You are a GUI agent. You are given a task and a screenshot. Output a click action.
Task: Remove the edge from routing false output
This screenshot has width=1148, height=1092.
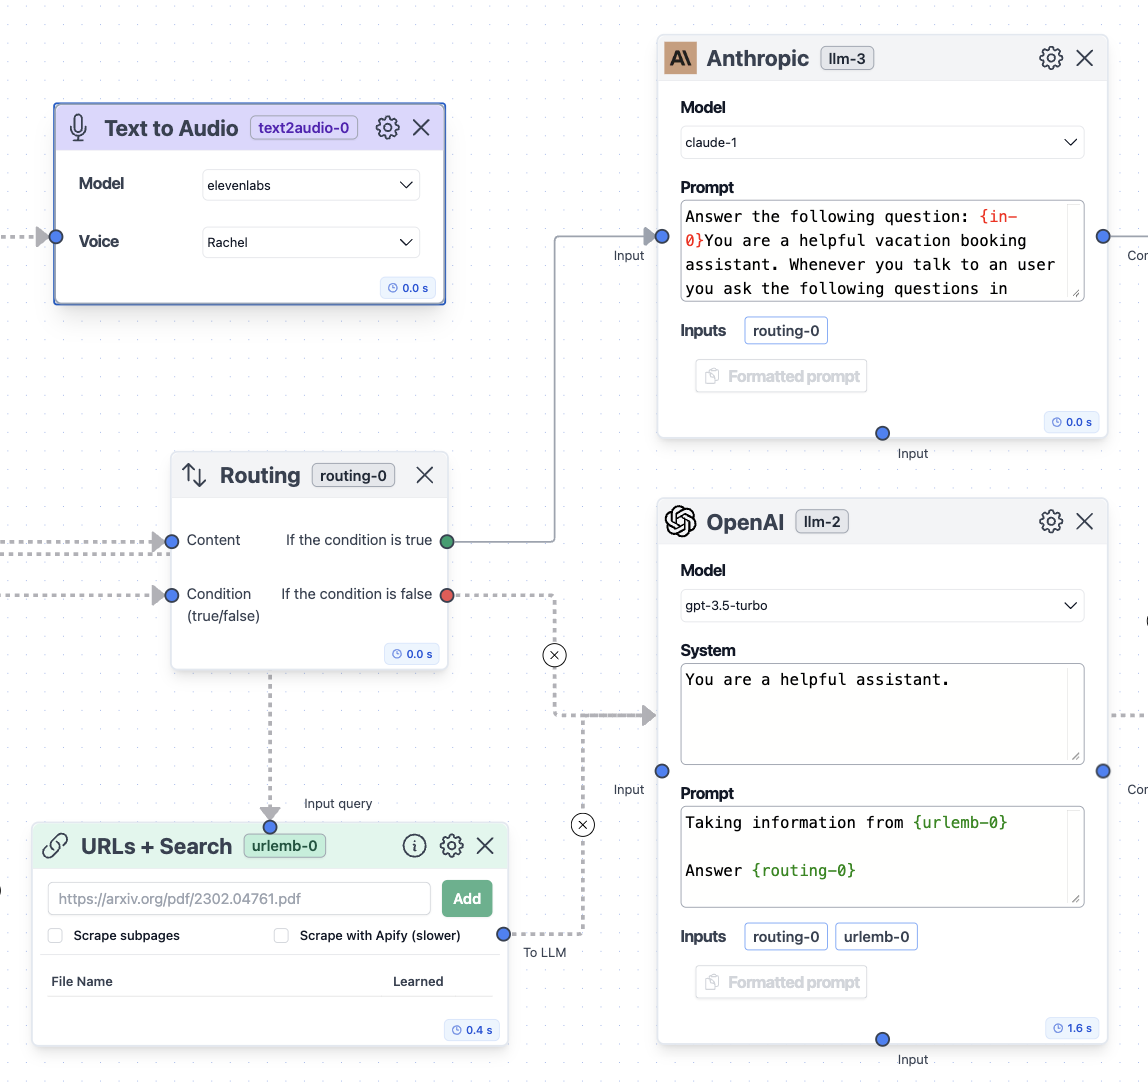coord(554,655)
